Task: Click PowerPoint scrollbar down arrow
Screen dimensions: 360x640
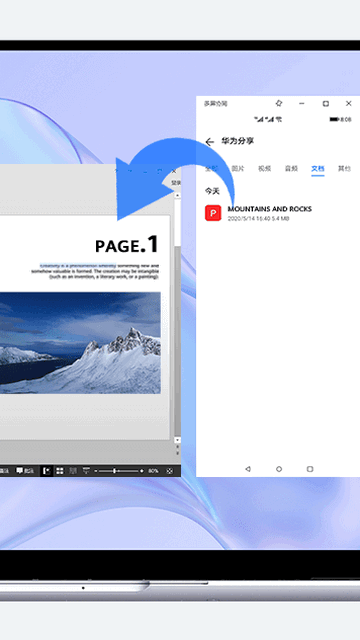Action: click(x=177, y=440)
